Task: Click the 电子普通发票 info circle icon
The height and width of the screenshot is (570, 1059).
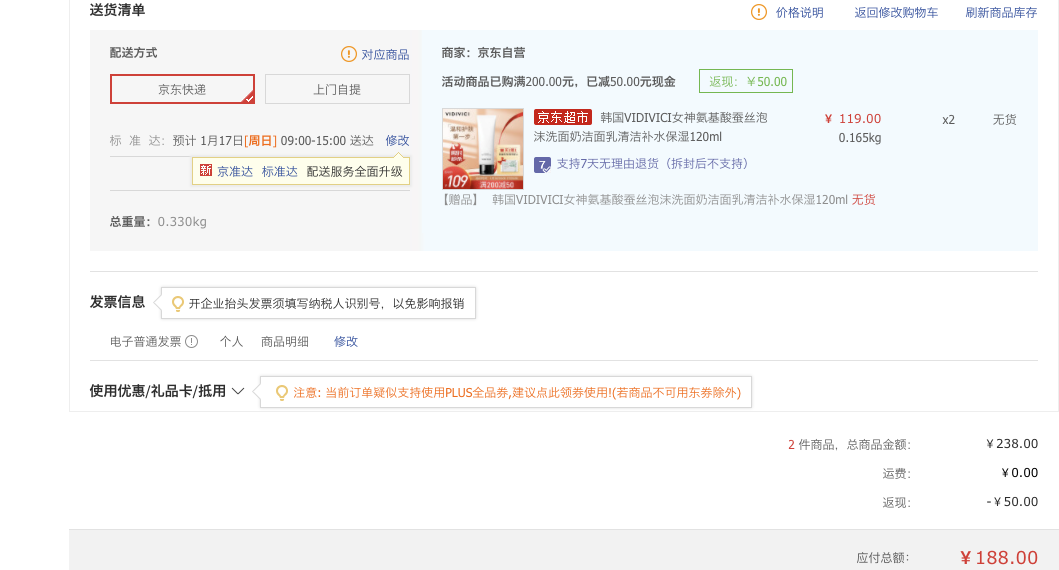Action: point(192,342)
